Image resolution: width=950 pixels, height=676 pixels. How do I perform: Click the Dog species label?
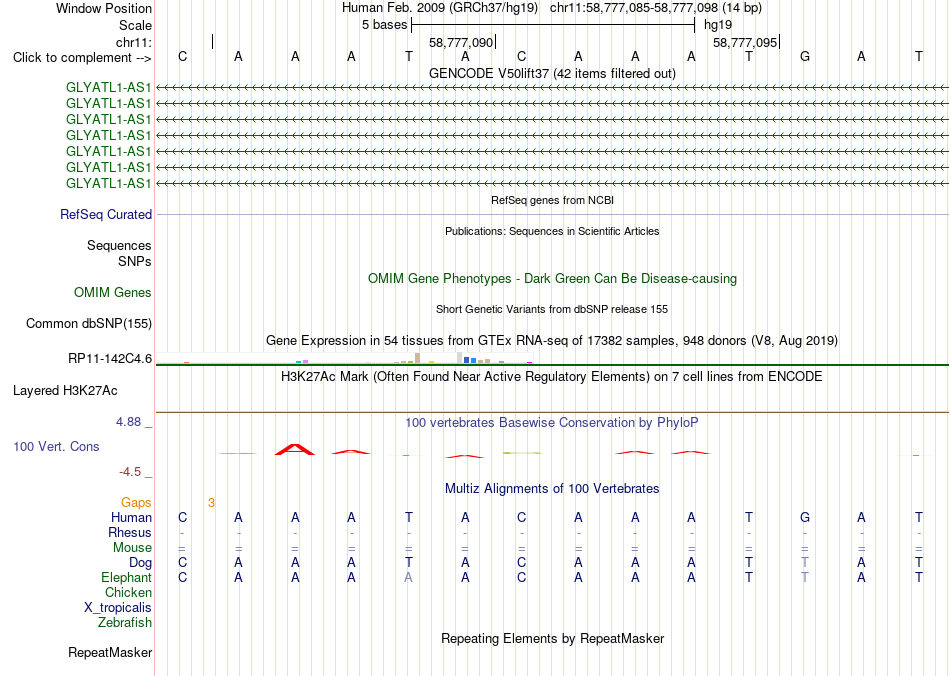pyautogui.click(x=140, y=563)
